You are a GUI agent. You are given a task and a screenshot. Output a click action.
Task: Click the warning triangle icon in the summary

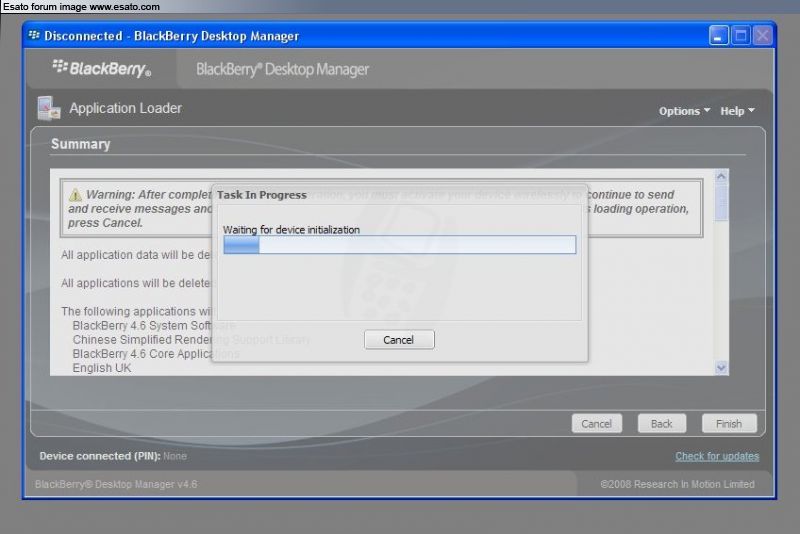(x=75, y=195)
